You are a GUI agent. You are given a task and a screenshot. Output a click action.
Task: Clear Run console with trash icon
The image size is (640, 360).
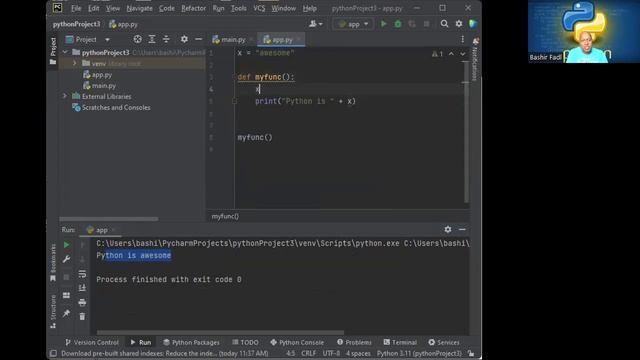click(82, 316)
